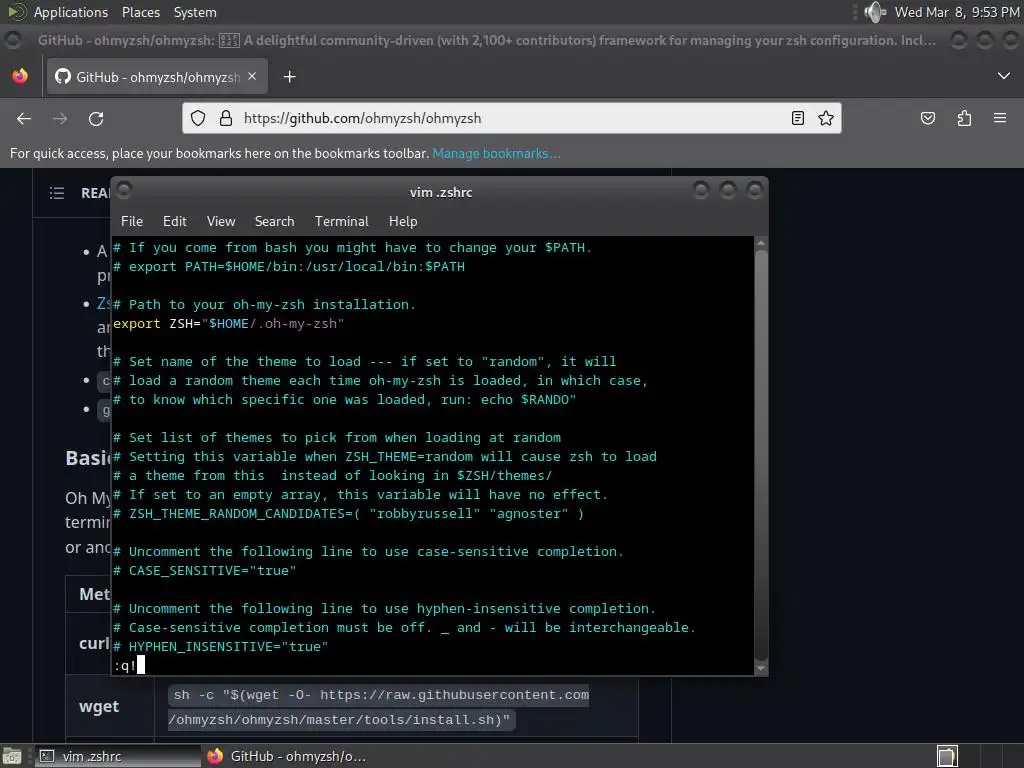Image resolution: width=1024 pixels, height=768 pixels.
Task: Open tracking protection shield icon
Action: 198,118
